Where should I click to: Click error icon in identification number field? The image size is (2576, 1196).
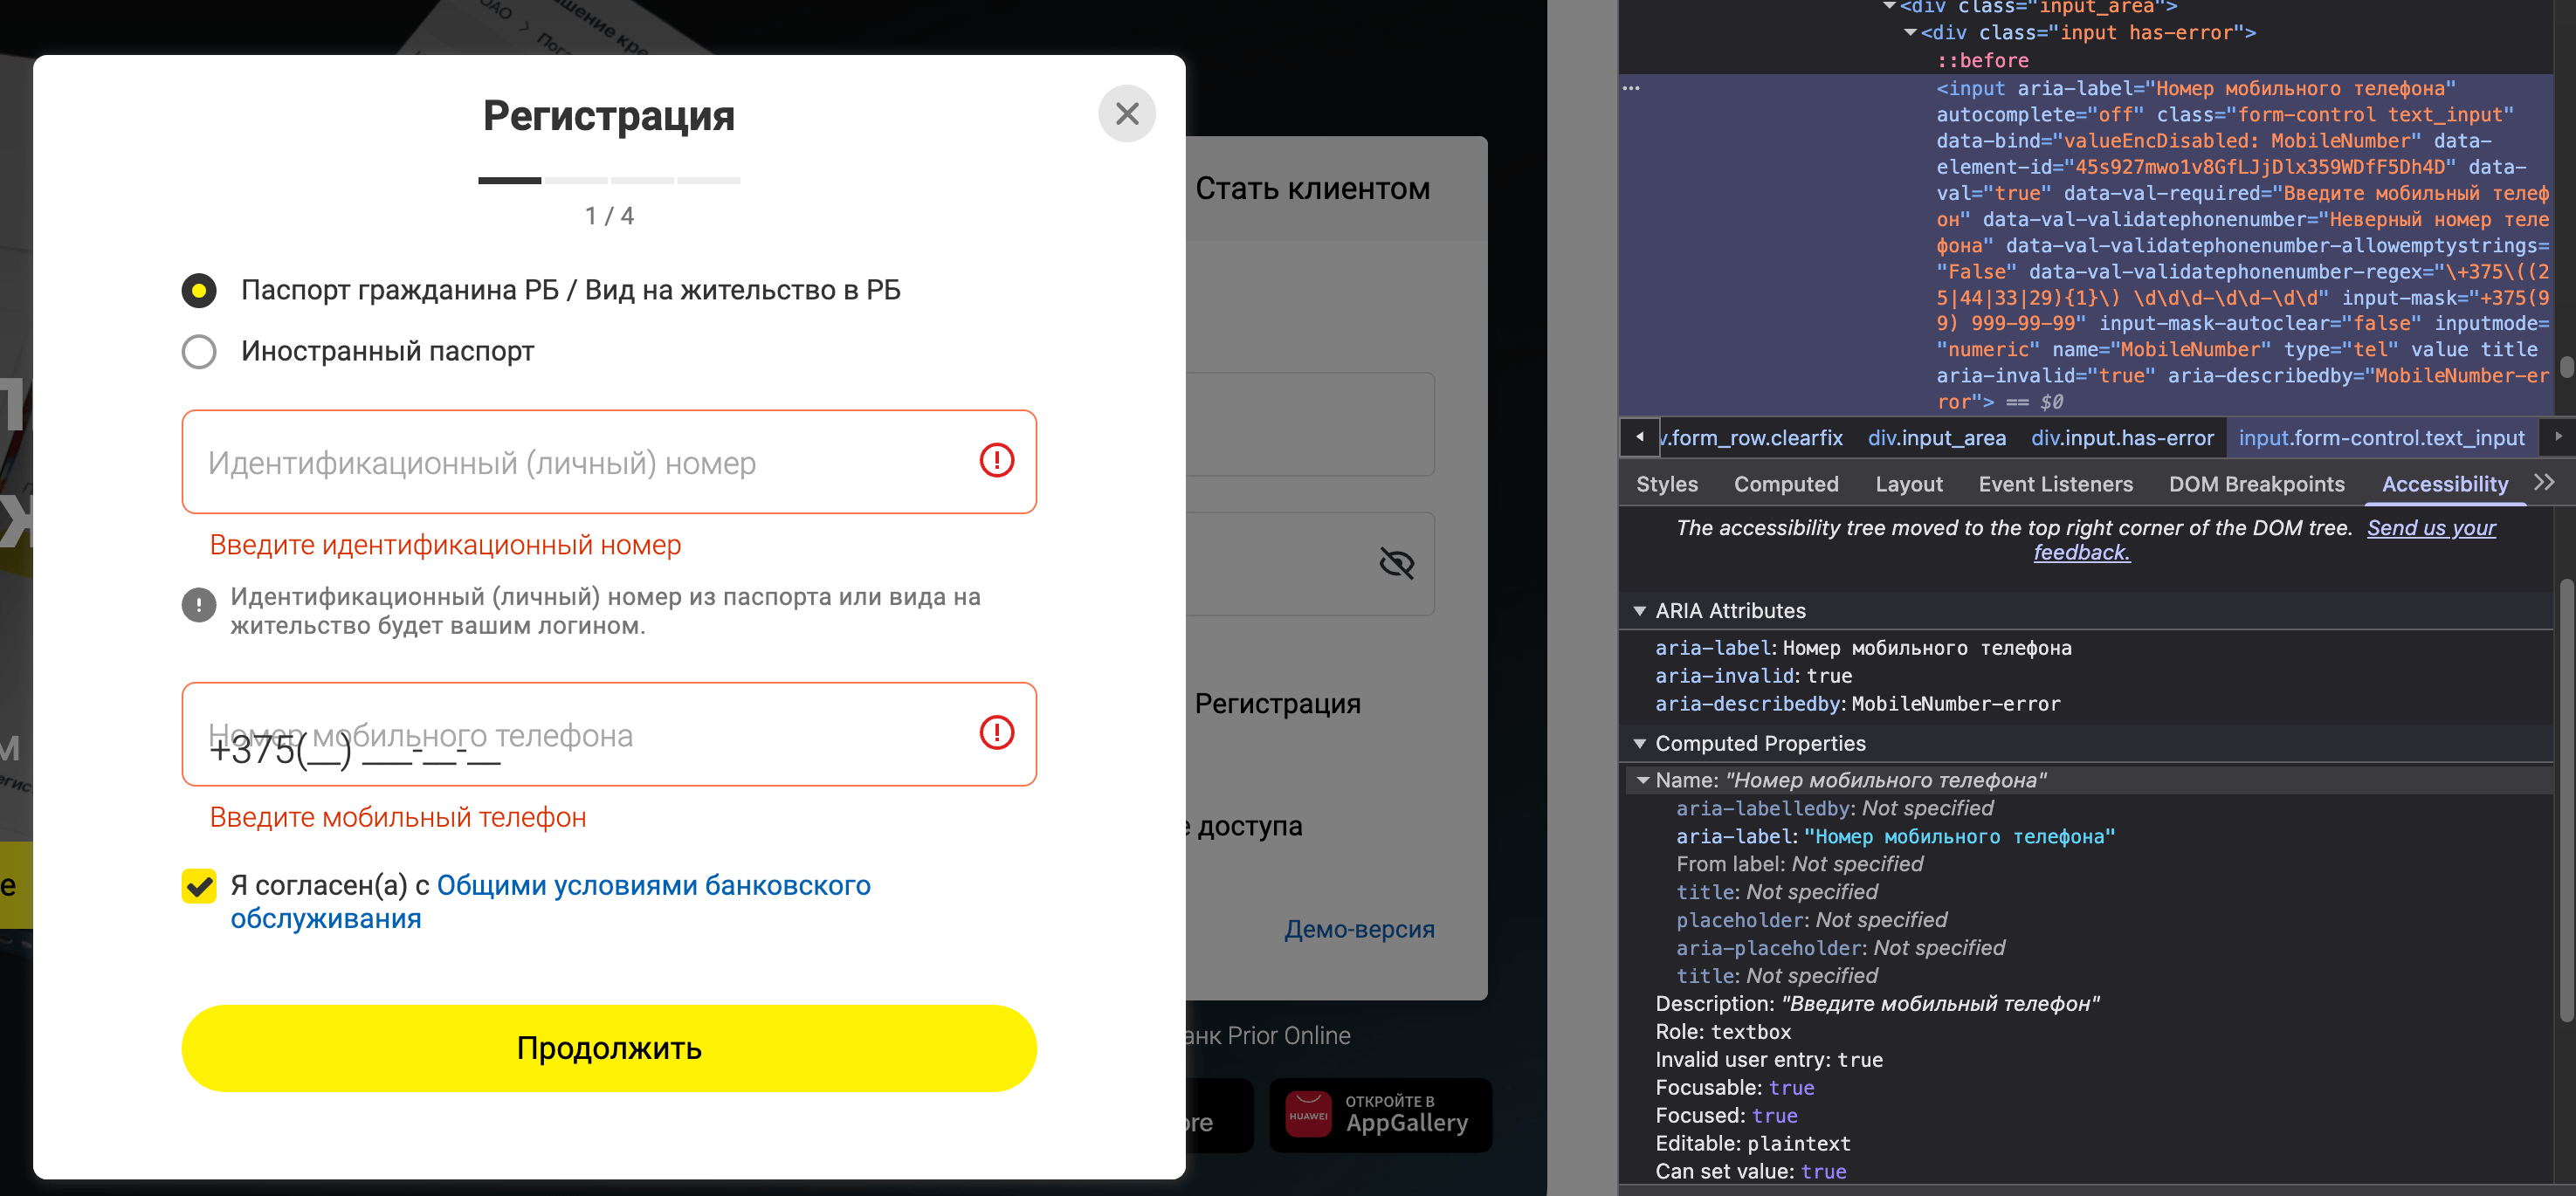(996, 461)
